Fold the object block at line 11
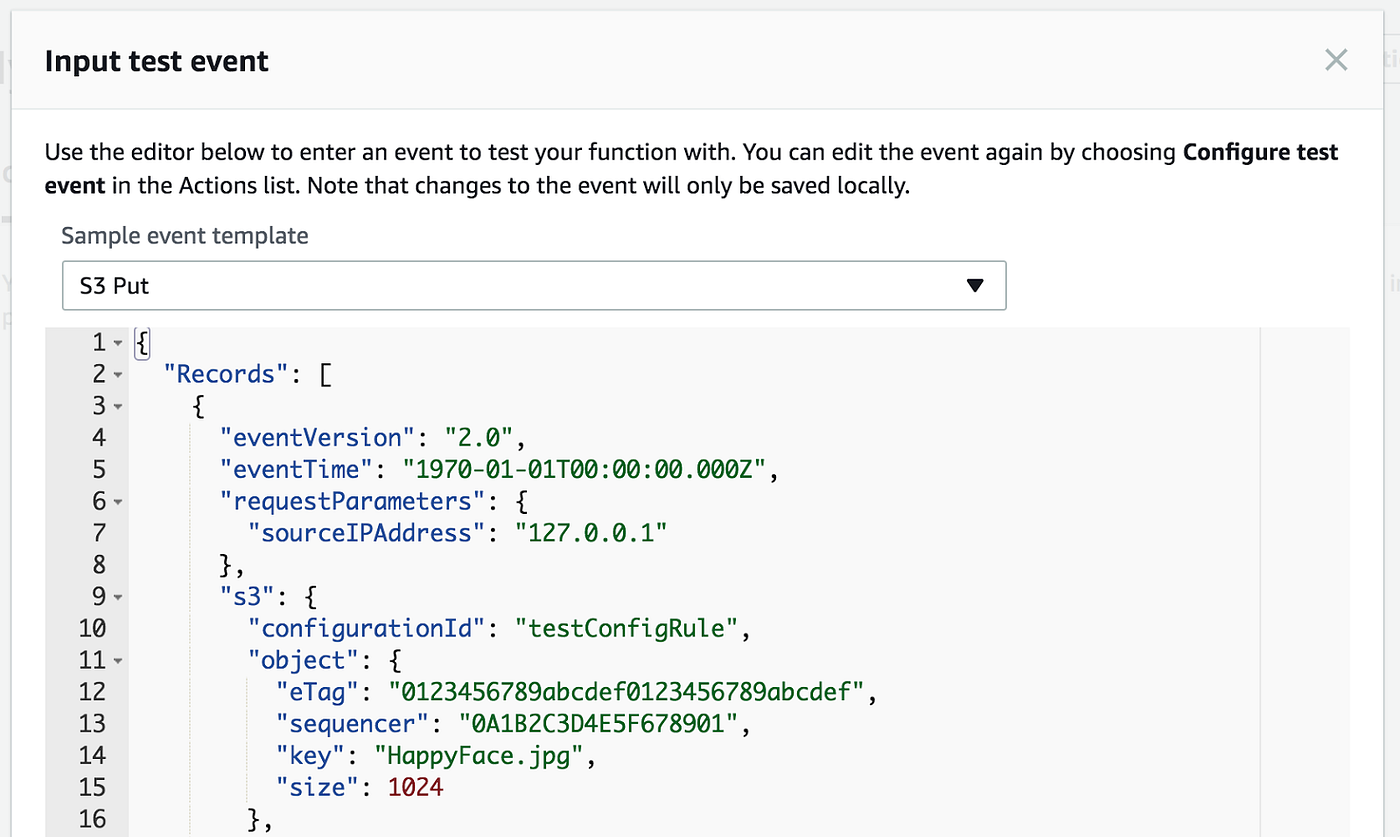This screenshot has height=837, width=1400. (118, 661)
